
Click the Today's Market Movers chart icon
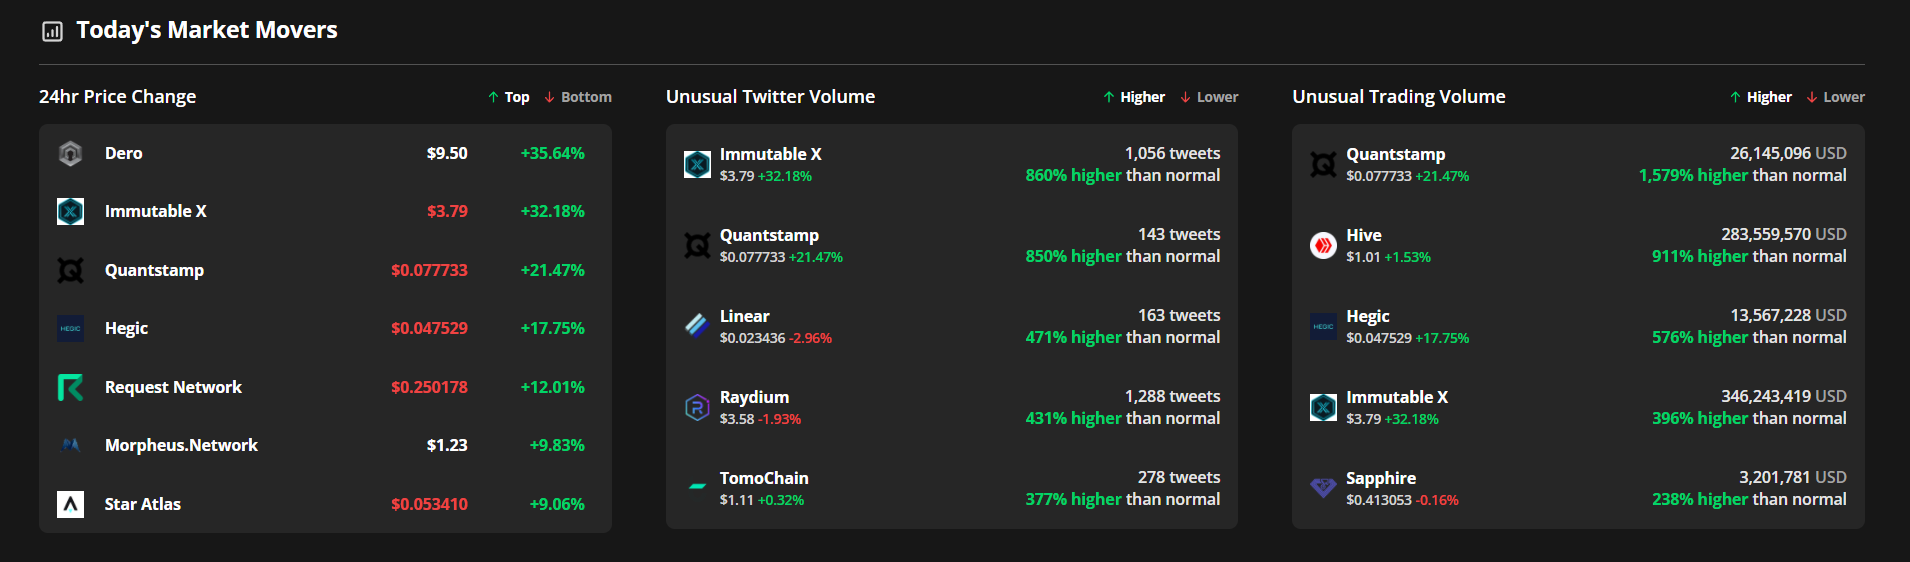coord(52,31)
